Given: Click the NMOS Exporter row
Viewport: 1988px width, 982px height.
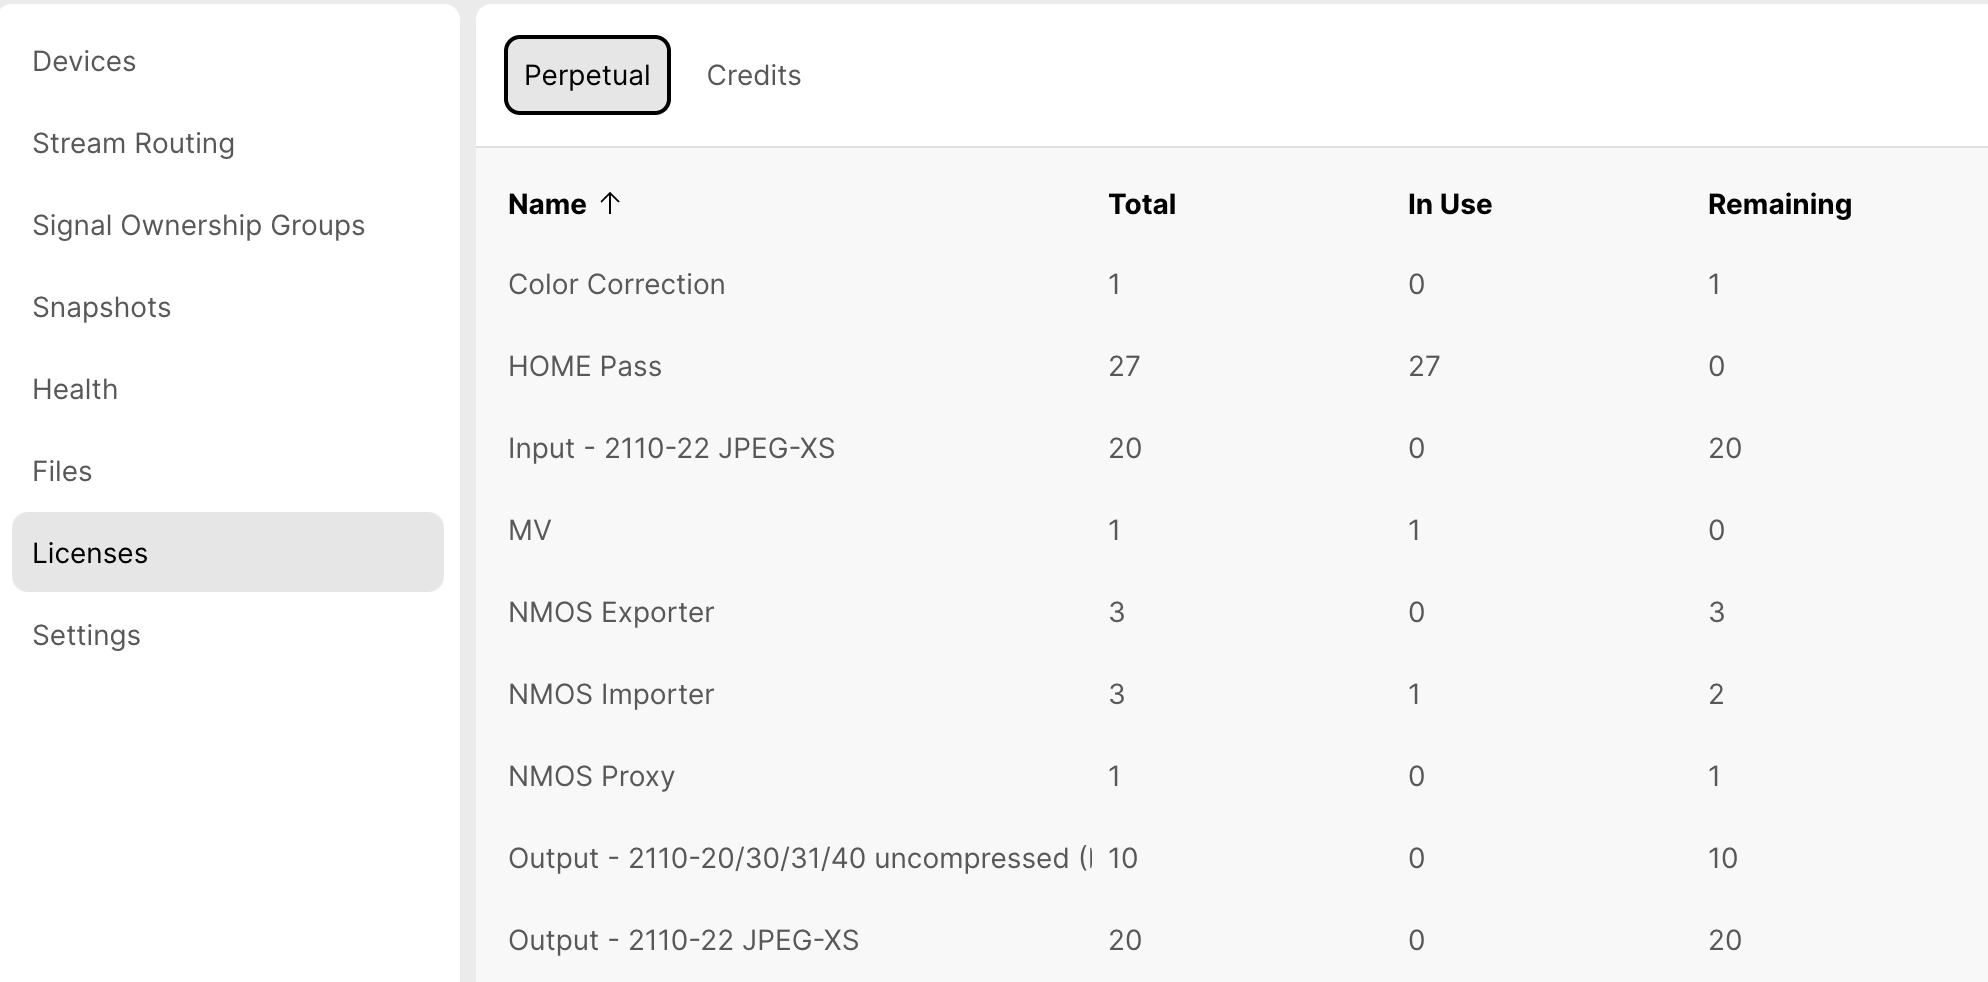Looking at the screenshot, I should [x=611, y=612].
